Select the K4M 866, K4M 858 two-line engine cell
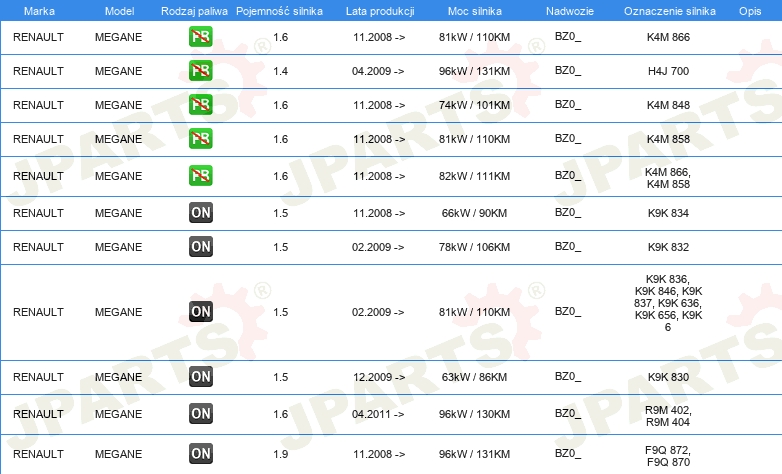Viewport: 782px width, 474px height. 668,178
